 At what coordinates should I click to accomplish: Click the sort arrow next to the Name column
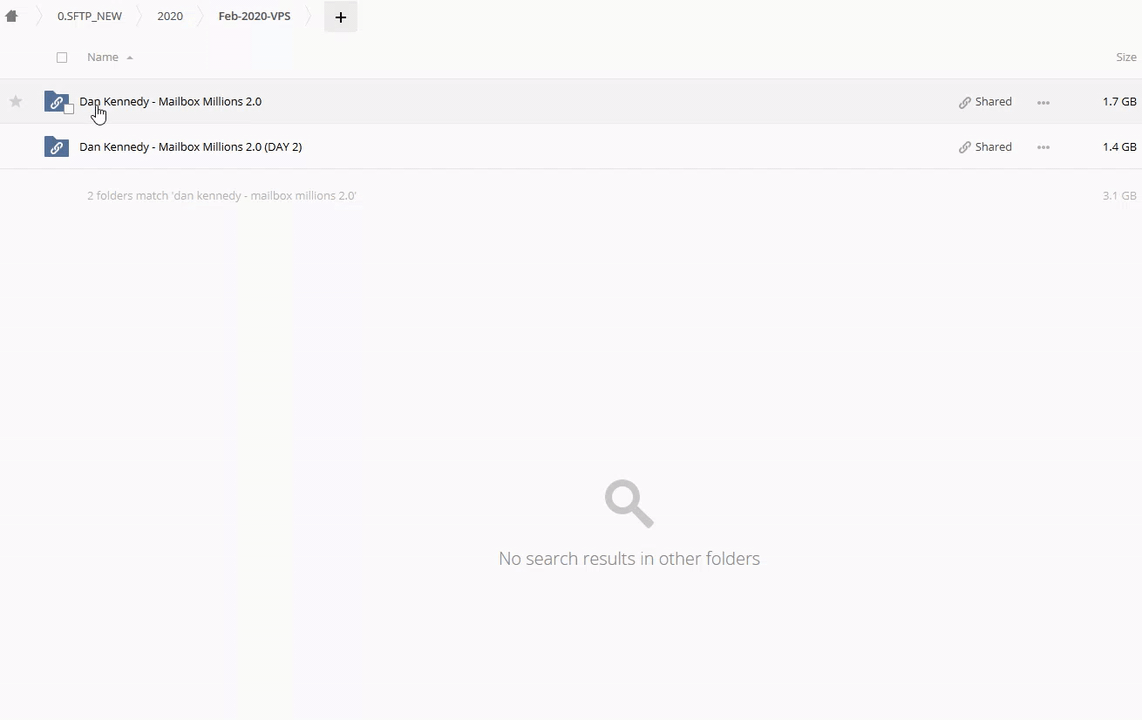pyautogui.click(x=130, y=58)
